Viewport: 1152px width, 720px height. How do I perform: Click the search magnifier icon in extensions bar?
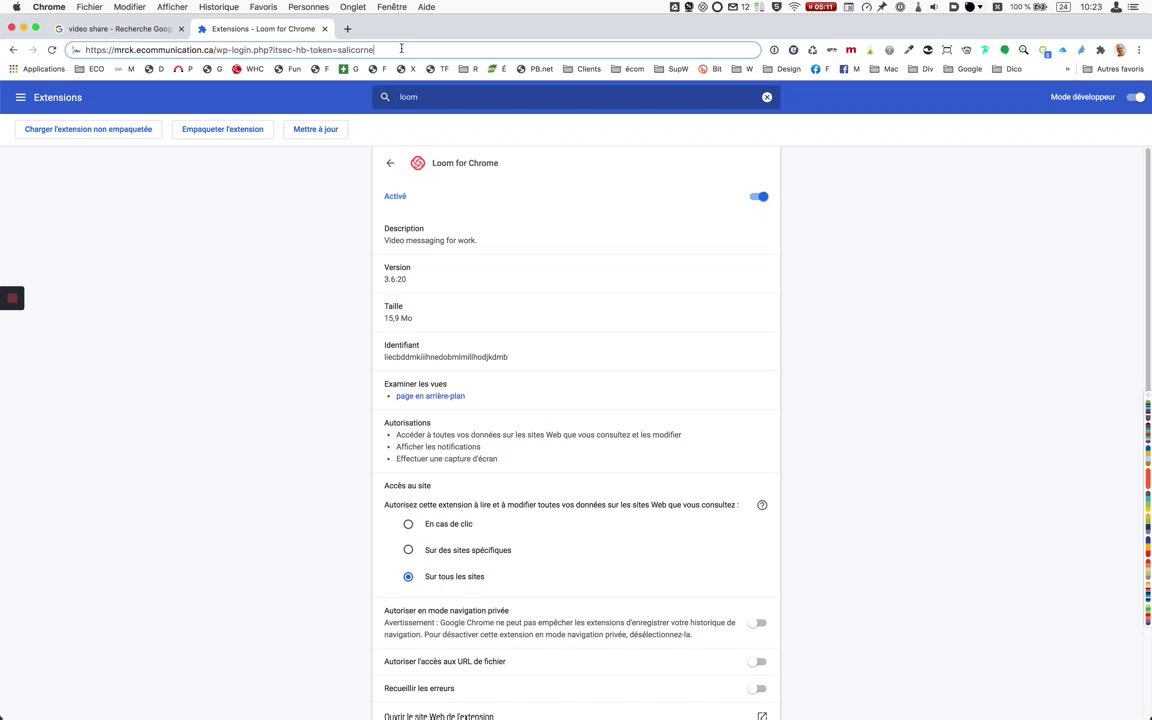click(384, 97)
